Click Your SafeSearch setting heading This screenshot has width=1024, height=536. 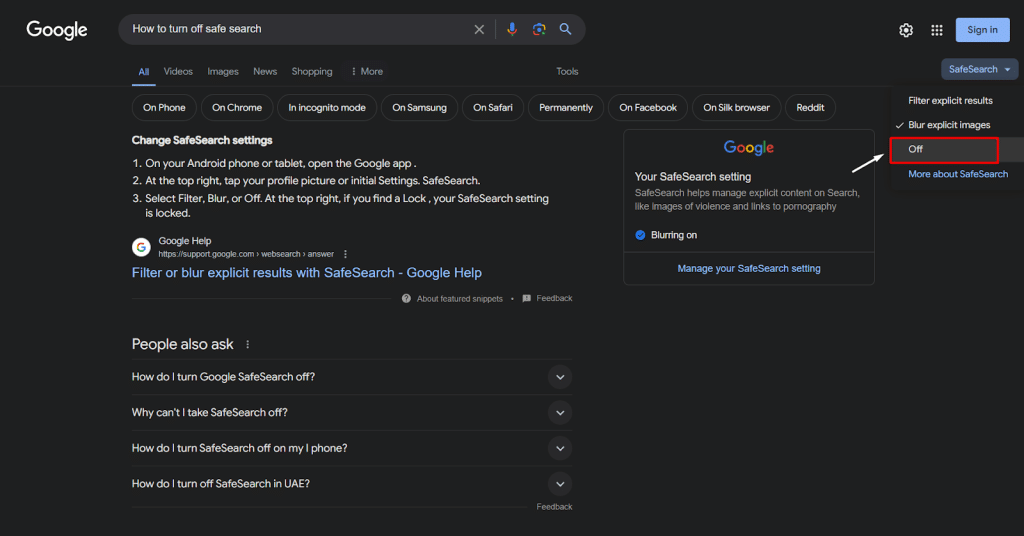coord(693,176)
